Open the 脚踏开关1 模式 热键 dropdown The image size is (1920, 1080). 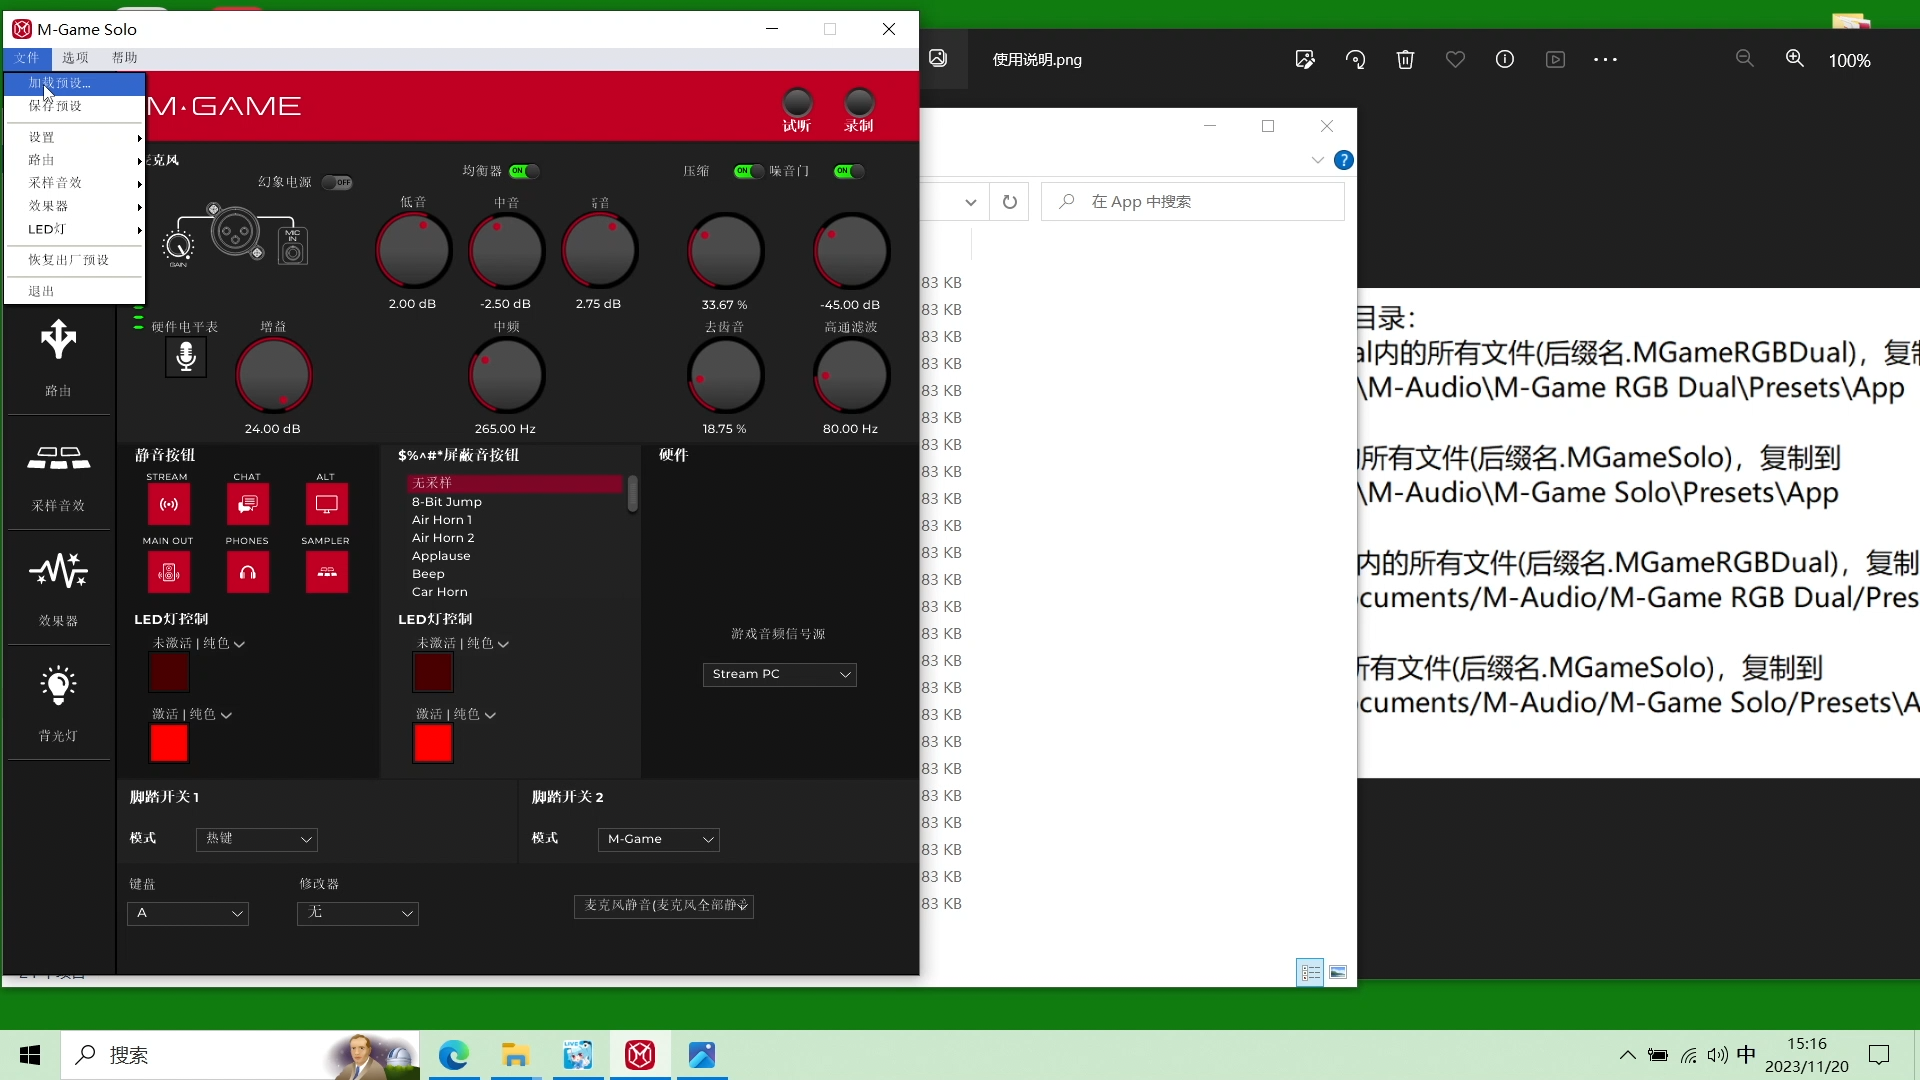point(257,839)
